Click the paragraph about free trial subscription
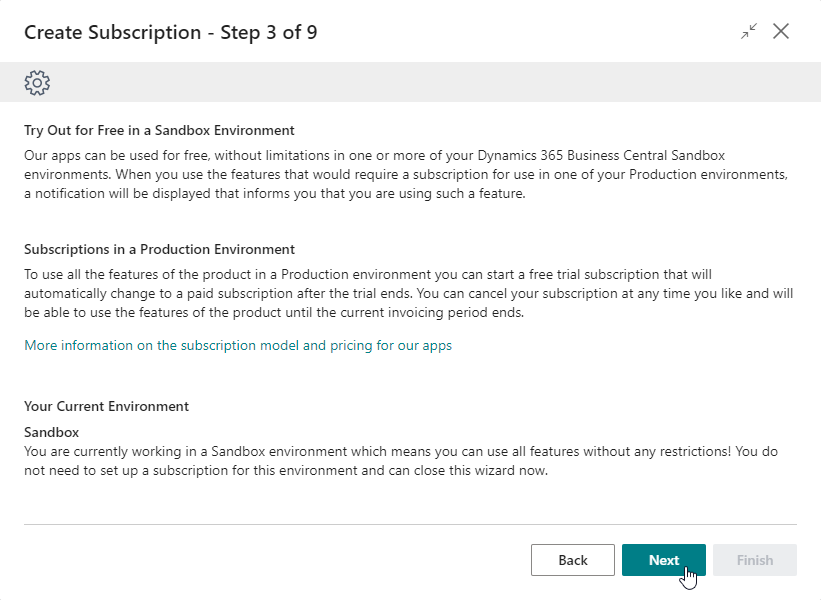This screenshot has height=600, width=821. coord(400,293)
